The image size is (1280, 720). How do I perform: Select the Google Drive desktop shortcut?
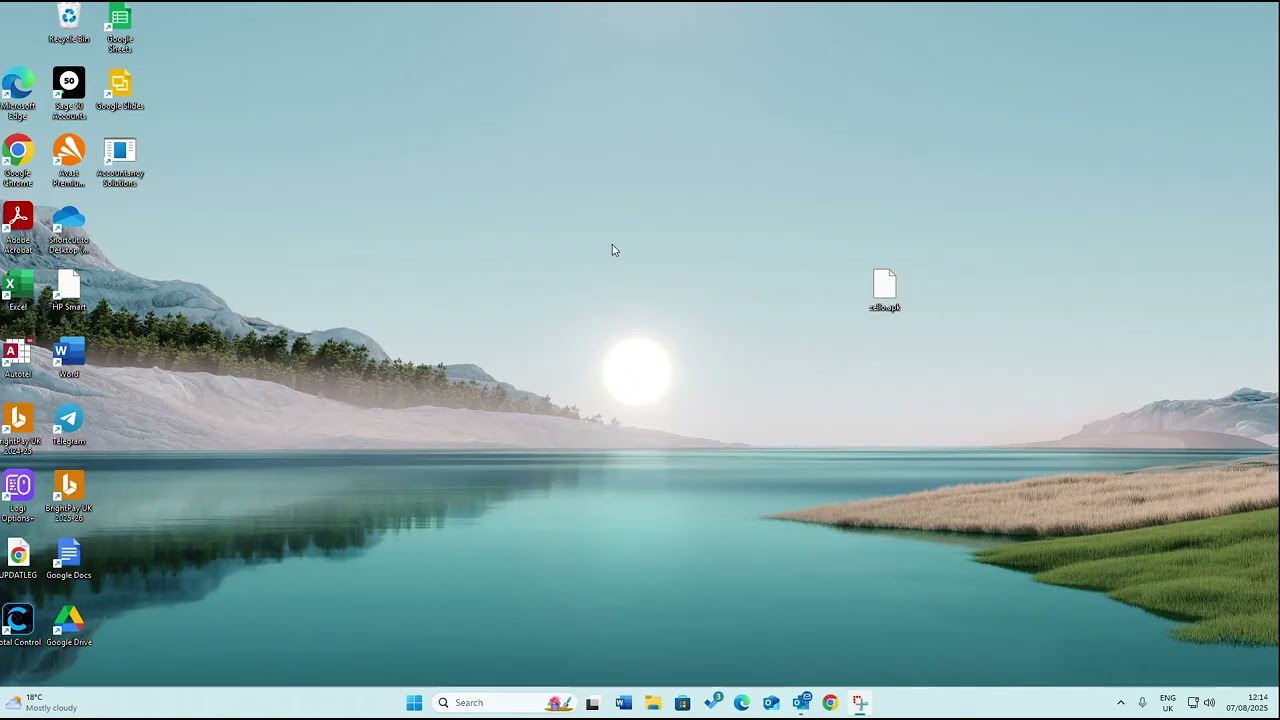tap(69, 625)
